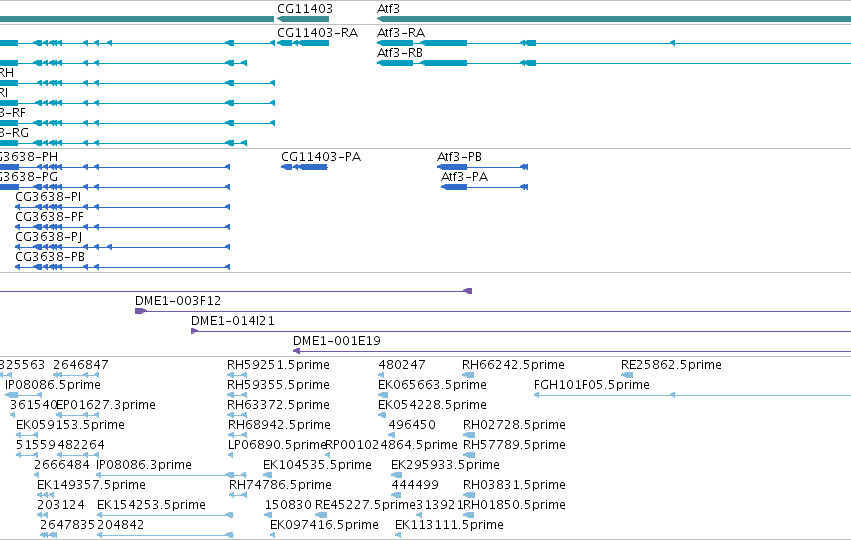Click EK149357.5prime EST label
This screenshot has height=540, width=851.
[x=91, y=485]
